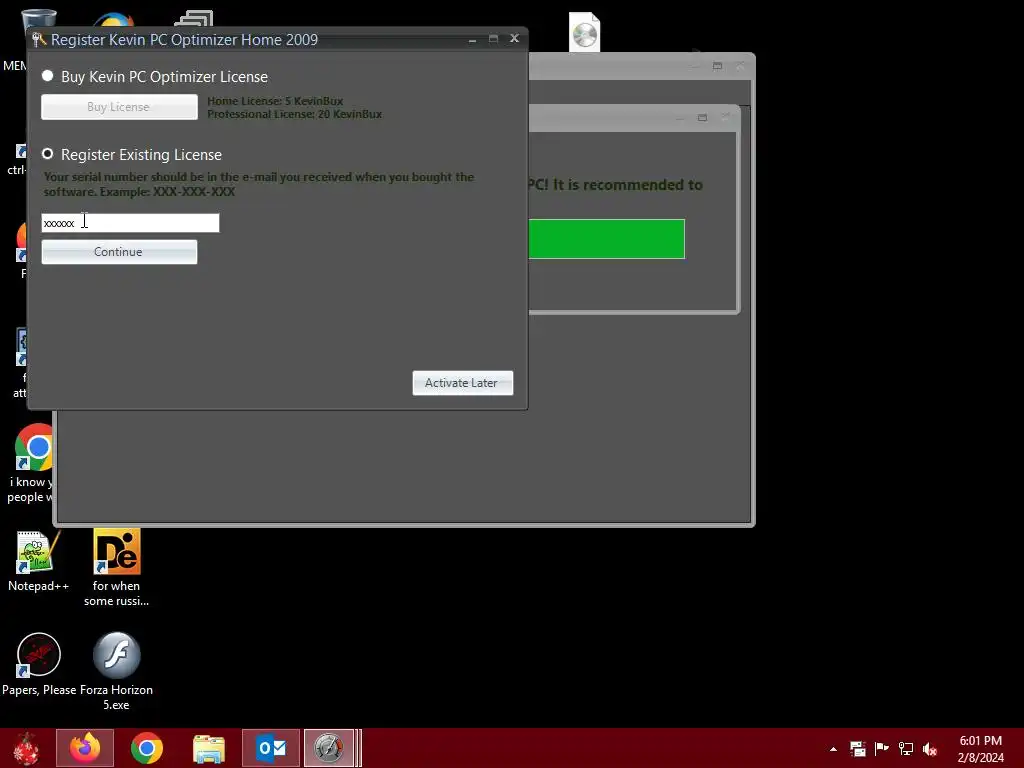Click the green progress bar in background window
1024x768 pixels.
606,239
